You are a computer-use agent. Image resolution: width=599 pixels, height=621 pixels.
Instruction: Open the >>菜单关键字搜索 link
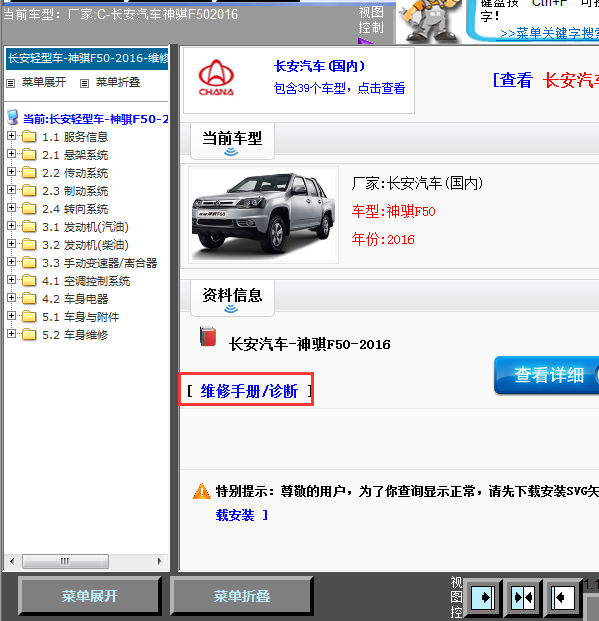coord(549,33)
